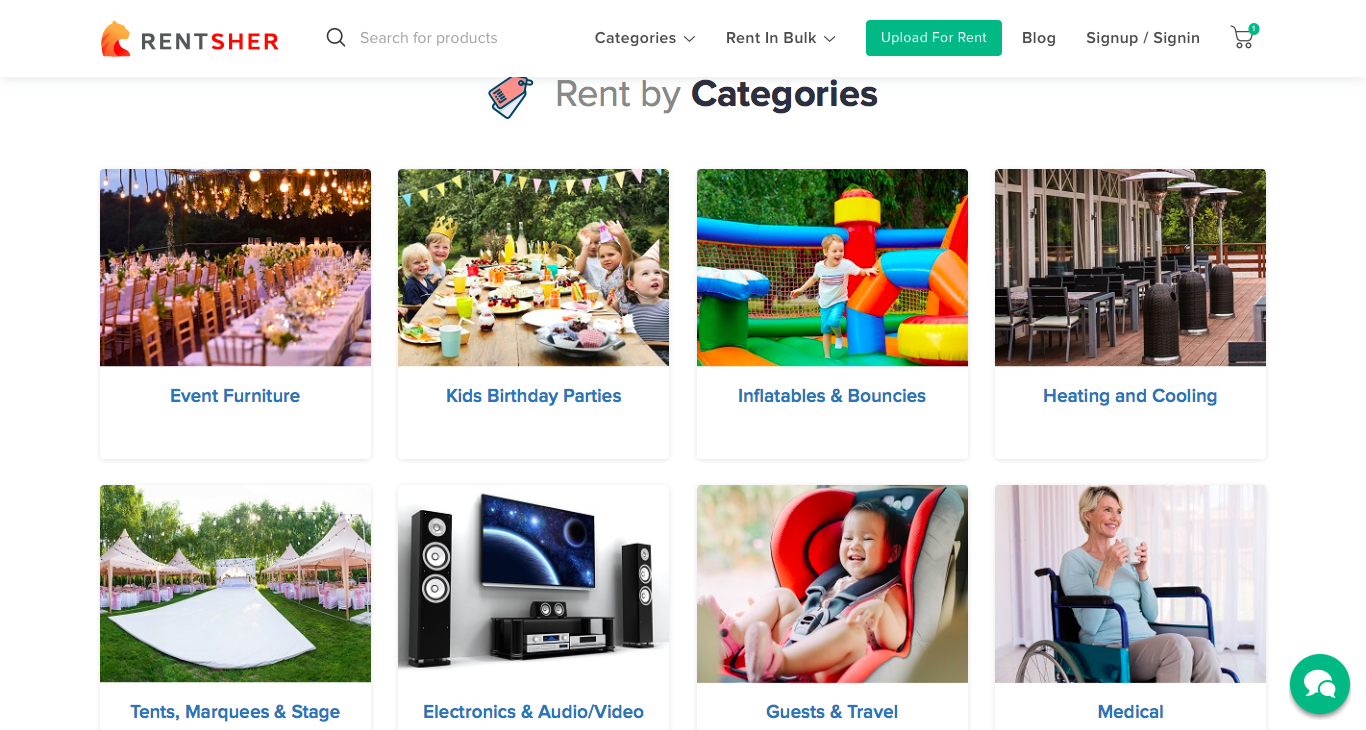The height and width of the screenshot is (730, 1366).
Task: Select the Heating and Cooling image
Action: [1130, 268]
